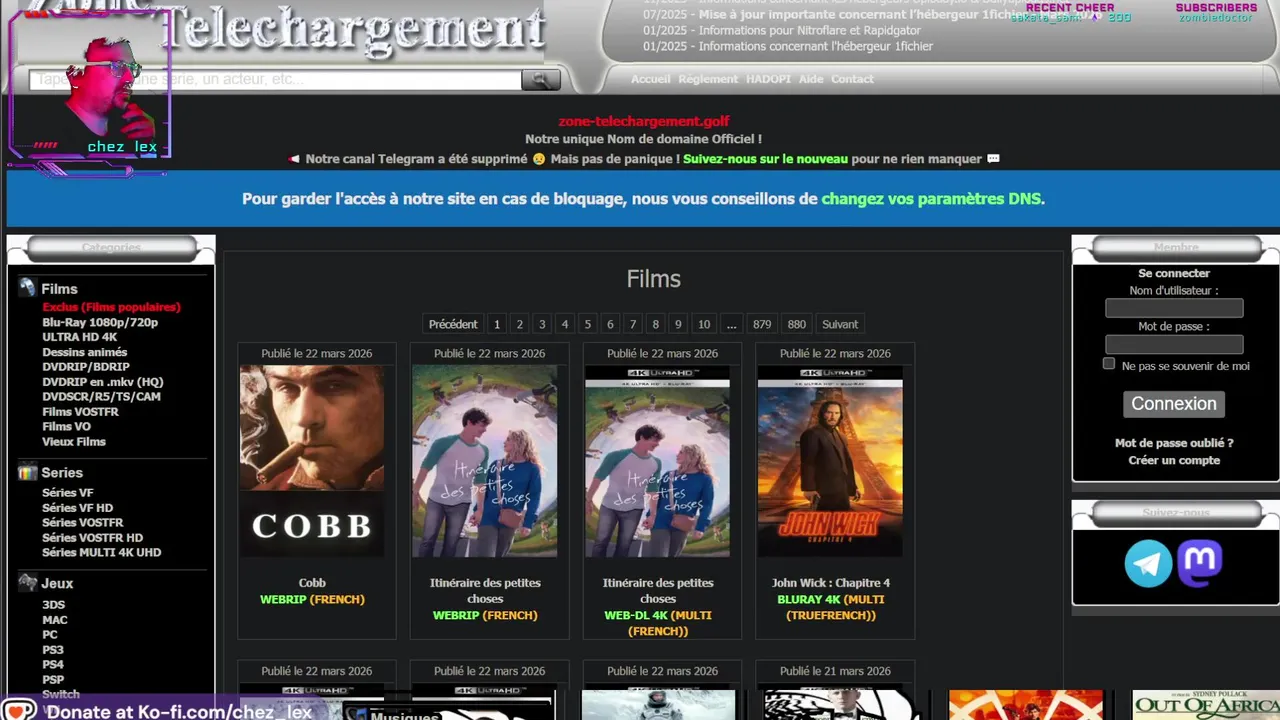Select 'Séries VF HD' category
The width and height of the screenshot is (1280, 720).
point(77,508)
